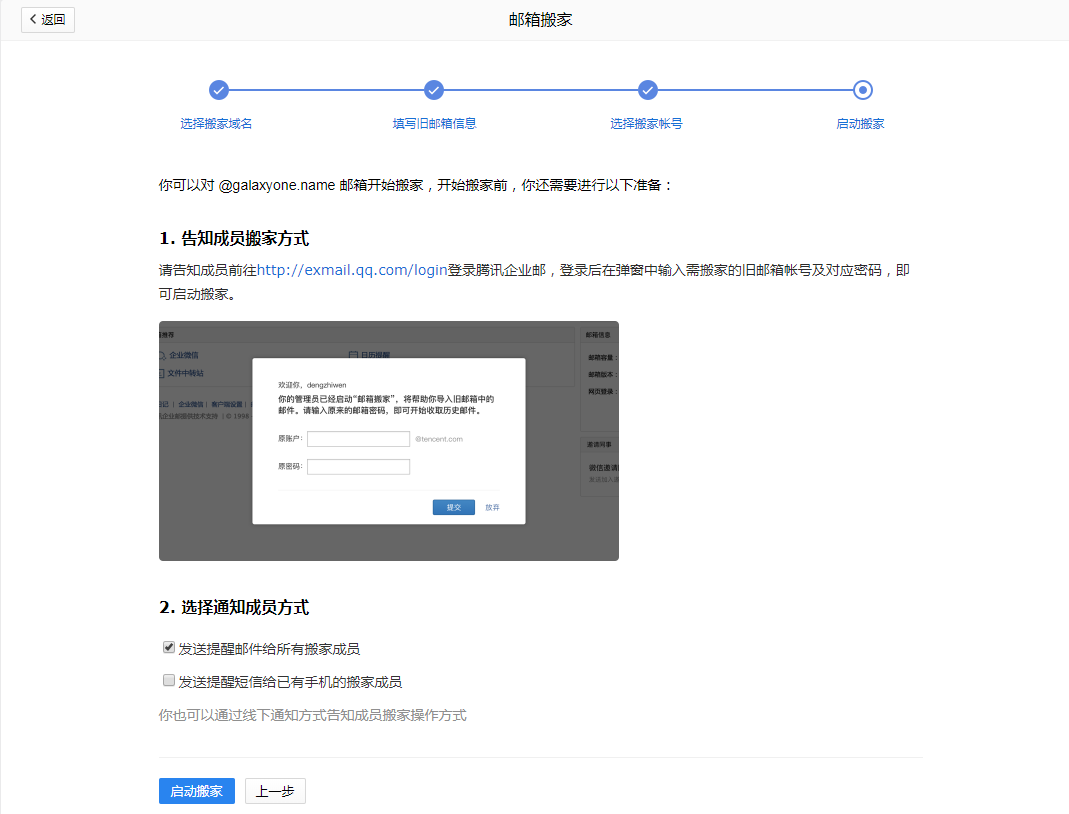
Task: Click the 原密码 field in the preview image
Action: (x=358, y=467)
